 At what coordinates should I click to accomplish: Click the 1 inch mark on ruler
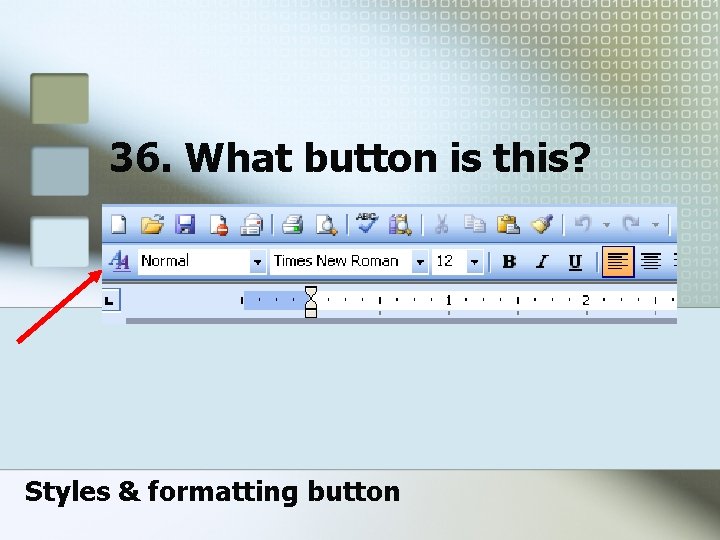click(x=449, y=300)
